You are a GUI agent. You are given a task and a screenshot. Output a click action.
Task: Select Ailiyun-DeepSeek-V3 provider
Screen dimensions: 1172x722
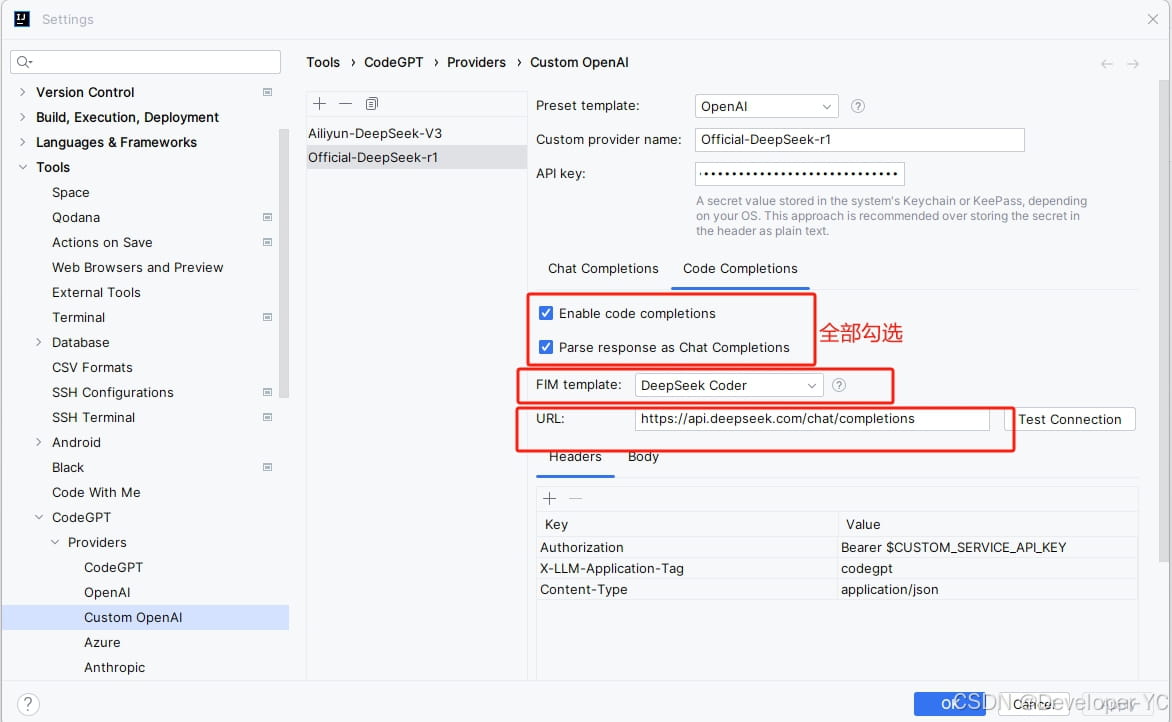point(416,134)
